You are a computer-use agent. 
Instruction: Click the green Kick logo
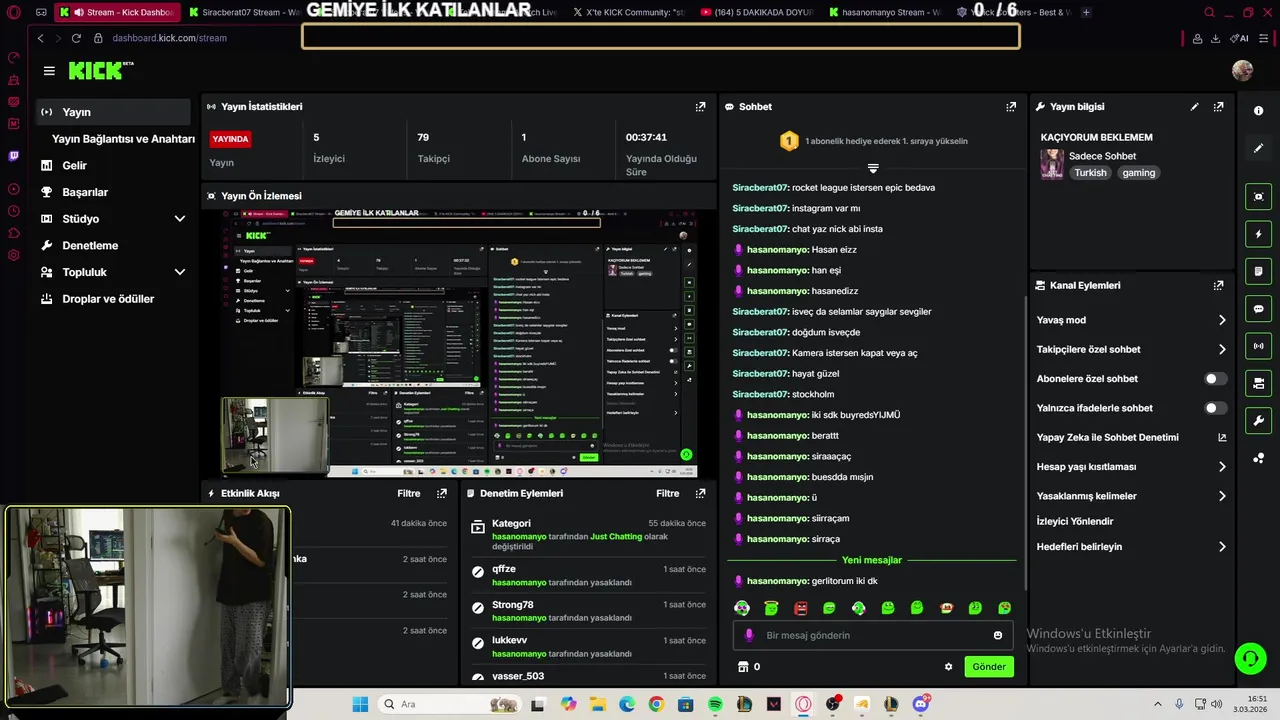point(96,70)
